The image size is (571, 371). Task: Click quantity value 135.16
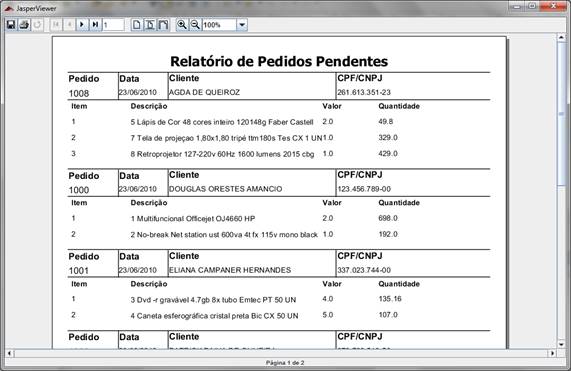pos(390,299)
